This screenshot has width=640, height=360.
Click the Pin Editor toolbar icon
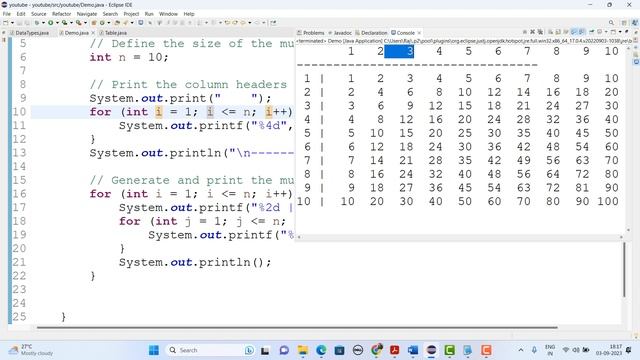(273, 22)
